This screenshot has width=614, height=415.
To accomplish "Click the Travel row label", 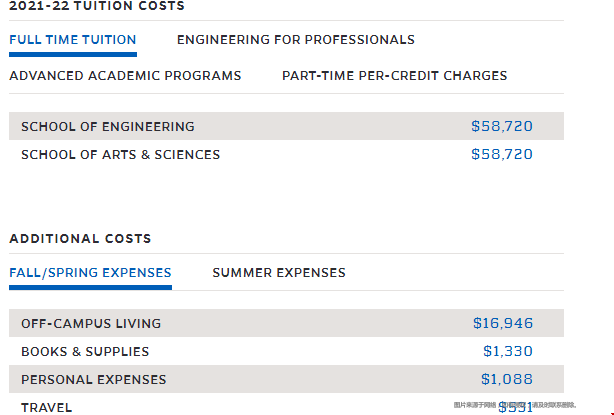I will pyautogui.click(x=47, y=408).
